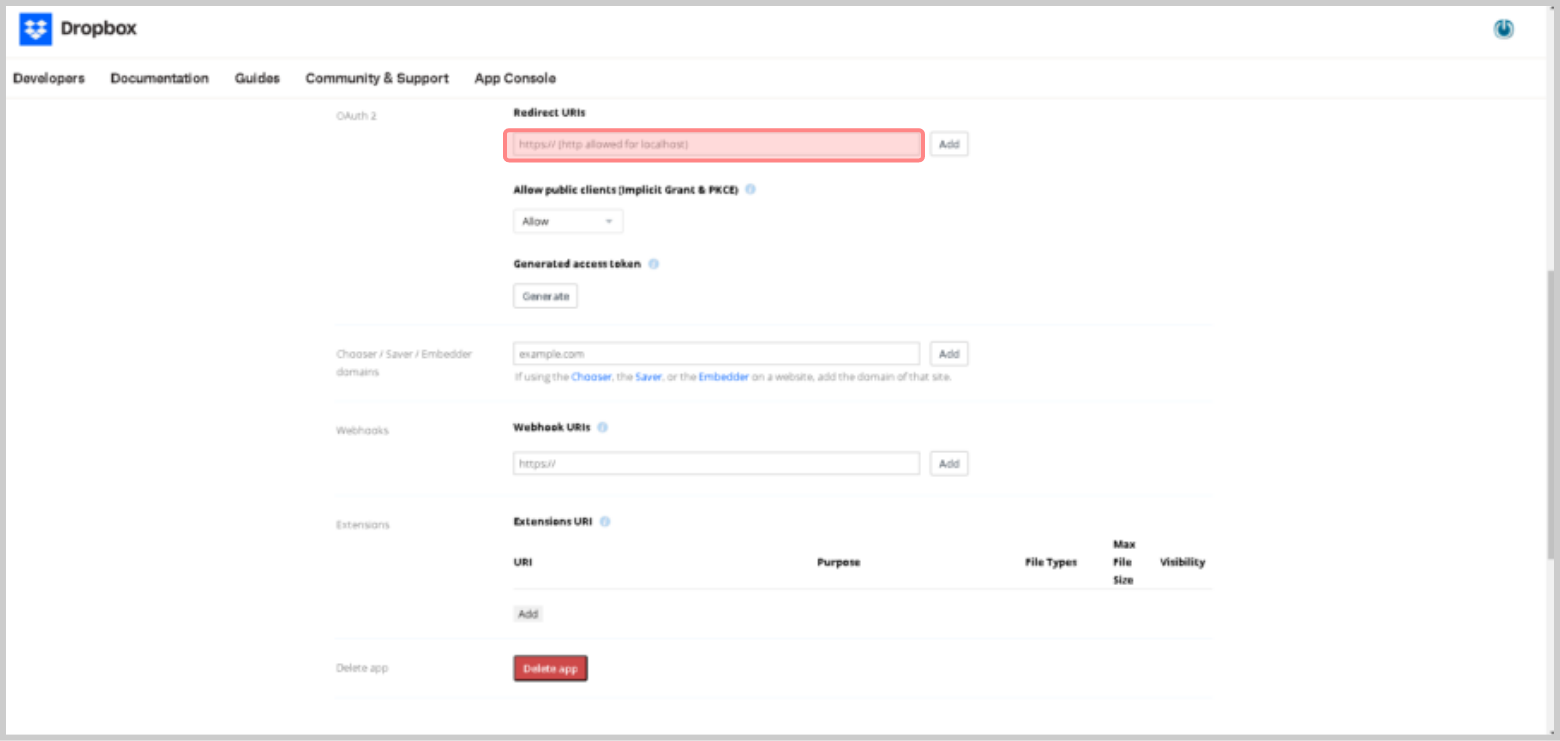Click the Webhook URIs https:// input field
This screenshot has height=741, width=1560.
(x=716, y=464)
